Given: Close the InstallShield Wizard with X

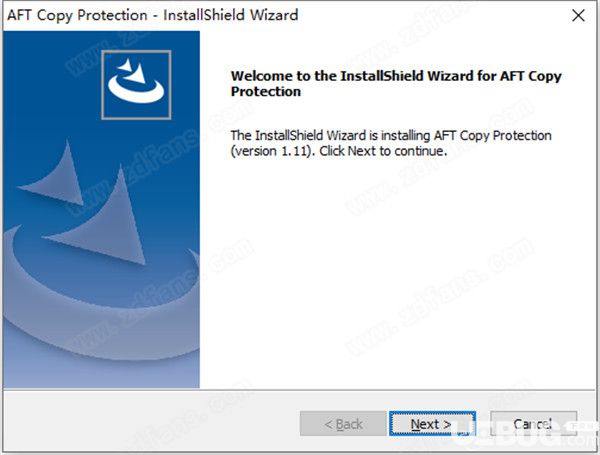Looking at the screenshot, I should tap(578, 16).
